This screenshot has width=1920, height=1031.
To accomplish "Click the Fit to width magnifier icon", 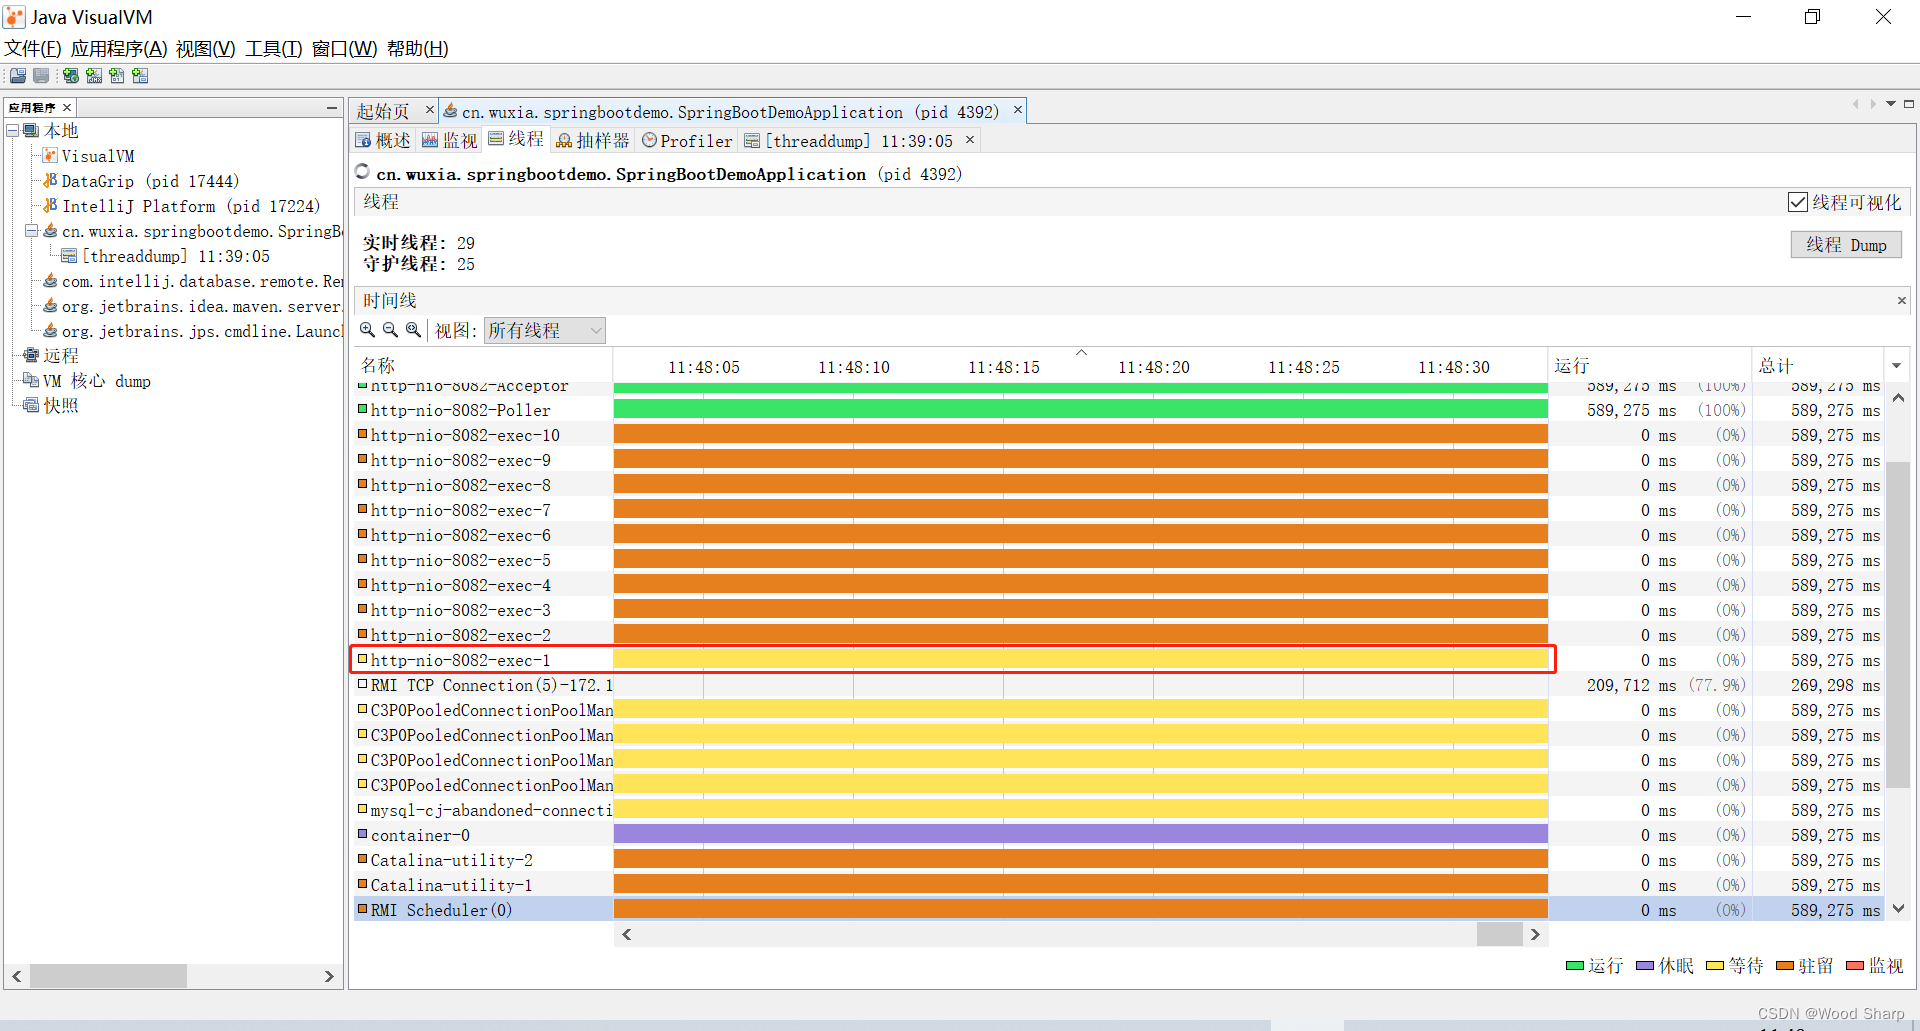I will pyautogui.click(x=413, y=330).
